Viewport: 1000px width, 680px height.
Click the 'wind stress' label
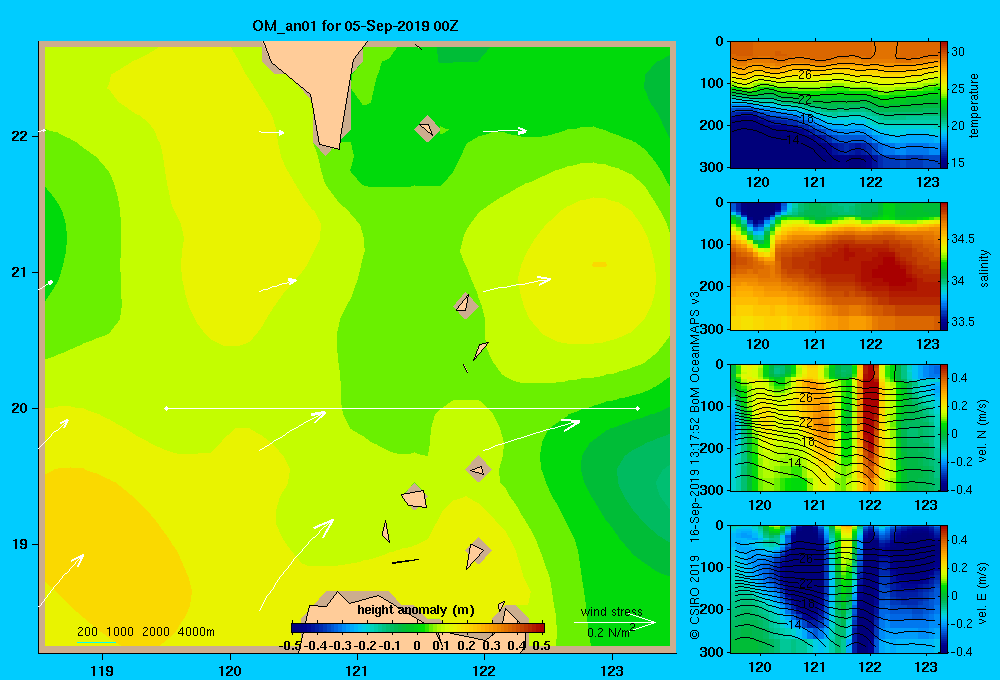(x=612, y=611)
